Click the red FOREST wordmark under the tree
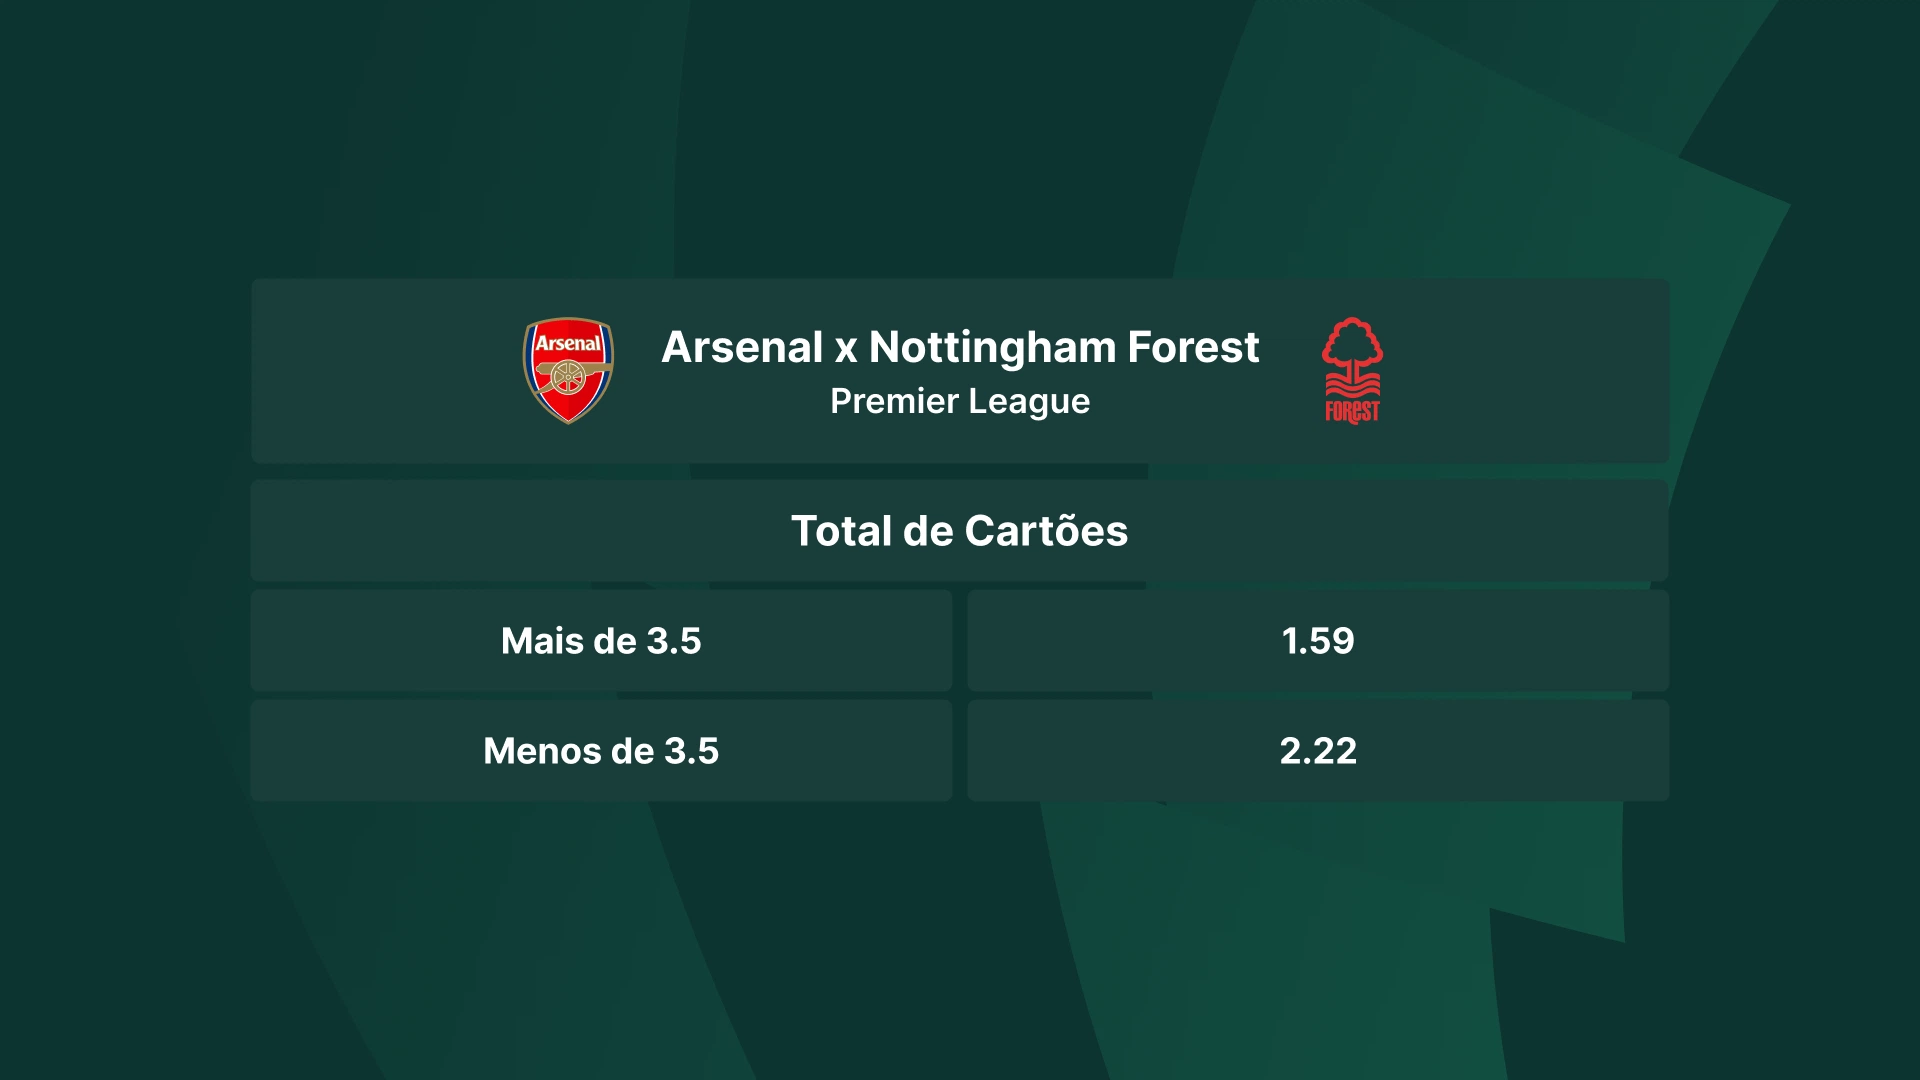Screen dimensions: 1920x1080 coord(1352,411)
